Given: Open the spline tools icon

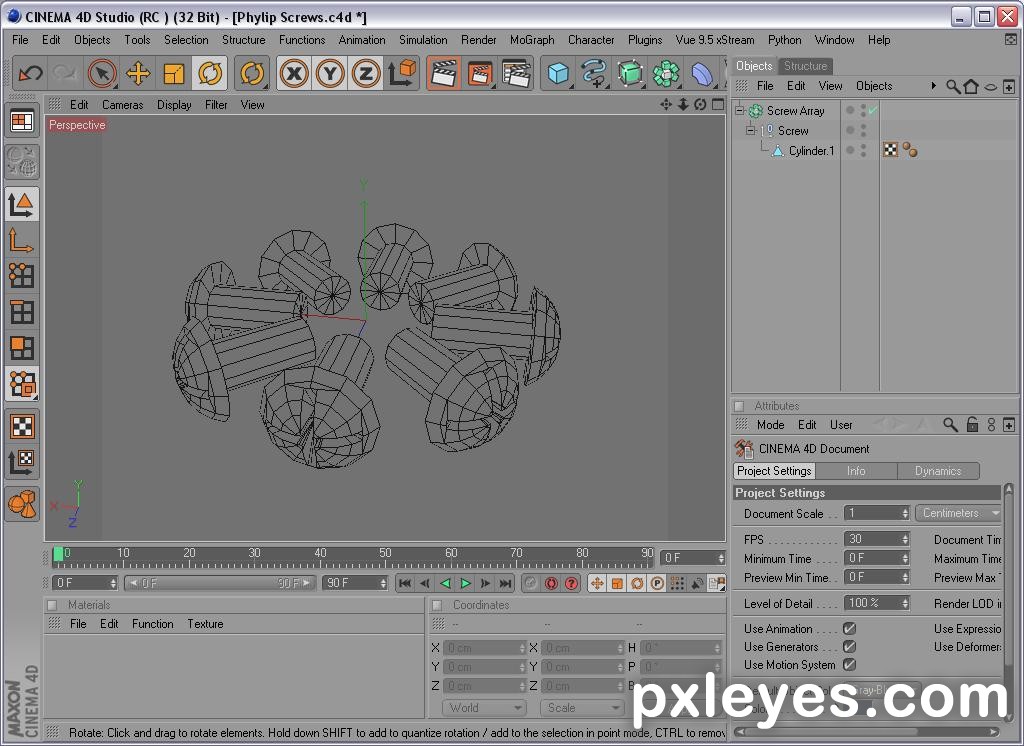Looking at the screenshot, I should (594, 73).
